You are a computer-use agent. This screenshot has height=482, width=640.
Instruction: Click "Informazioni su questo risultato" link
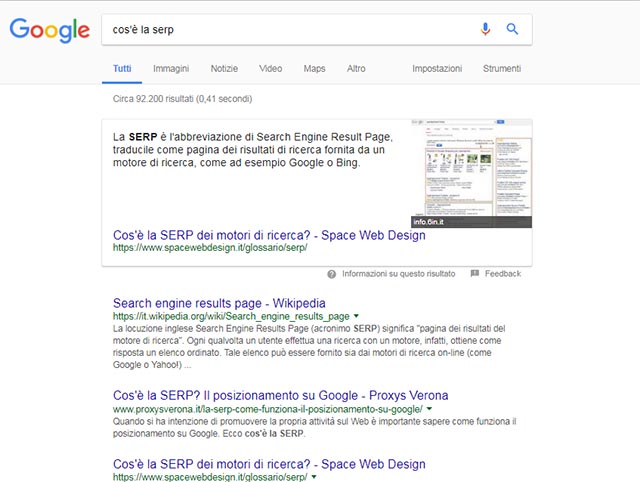[x=398, y=274]
